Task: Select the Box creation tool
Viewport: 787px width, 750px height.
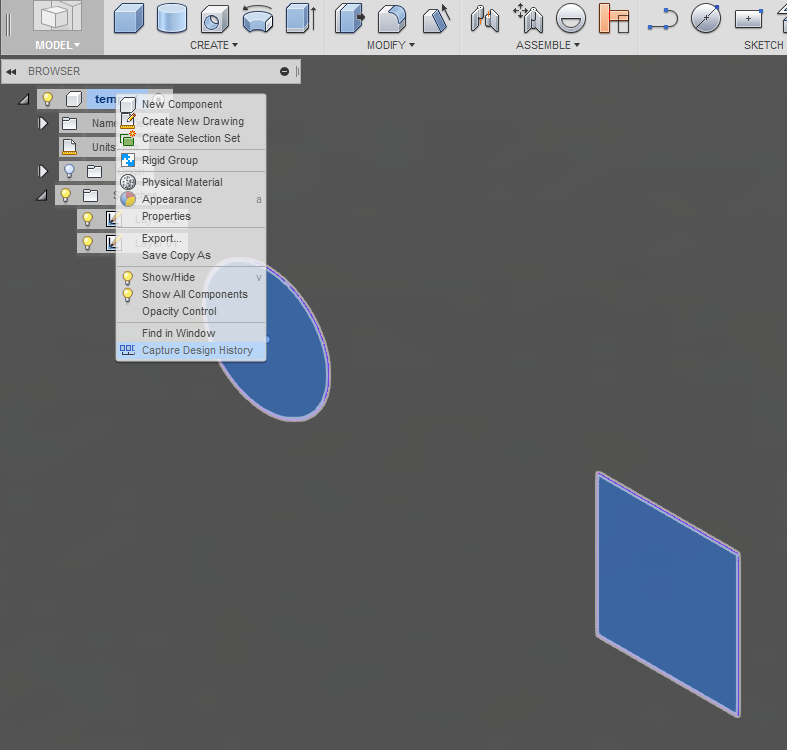Action: (x=128, y=19)
